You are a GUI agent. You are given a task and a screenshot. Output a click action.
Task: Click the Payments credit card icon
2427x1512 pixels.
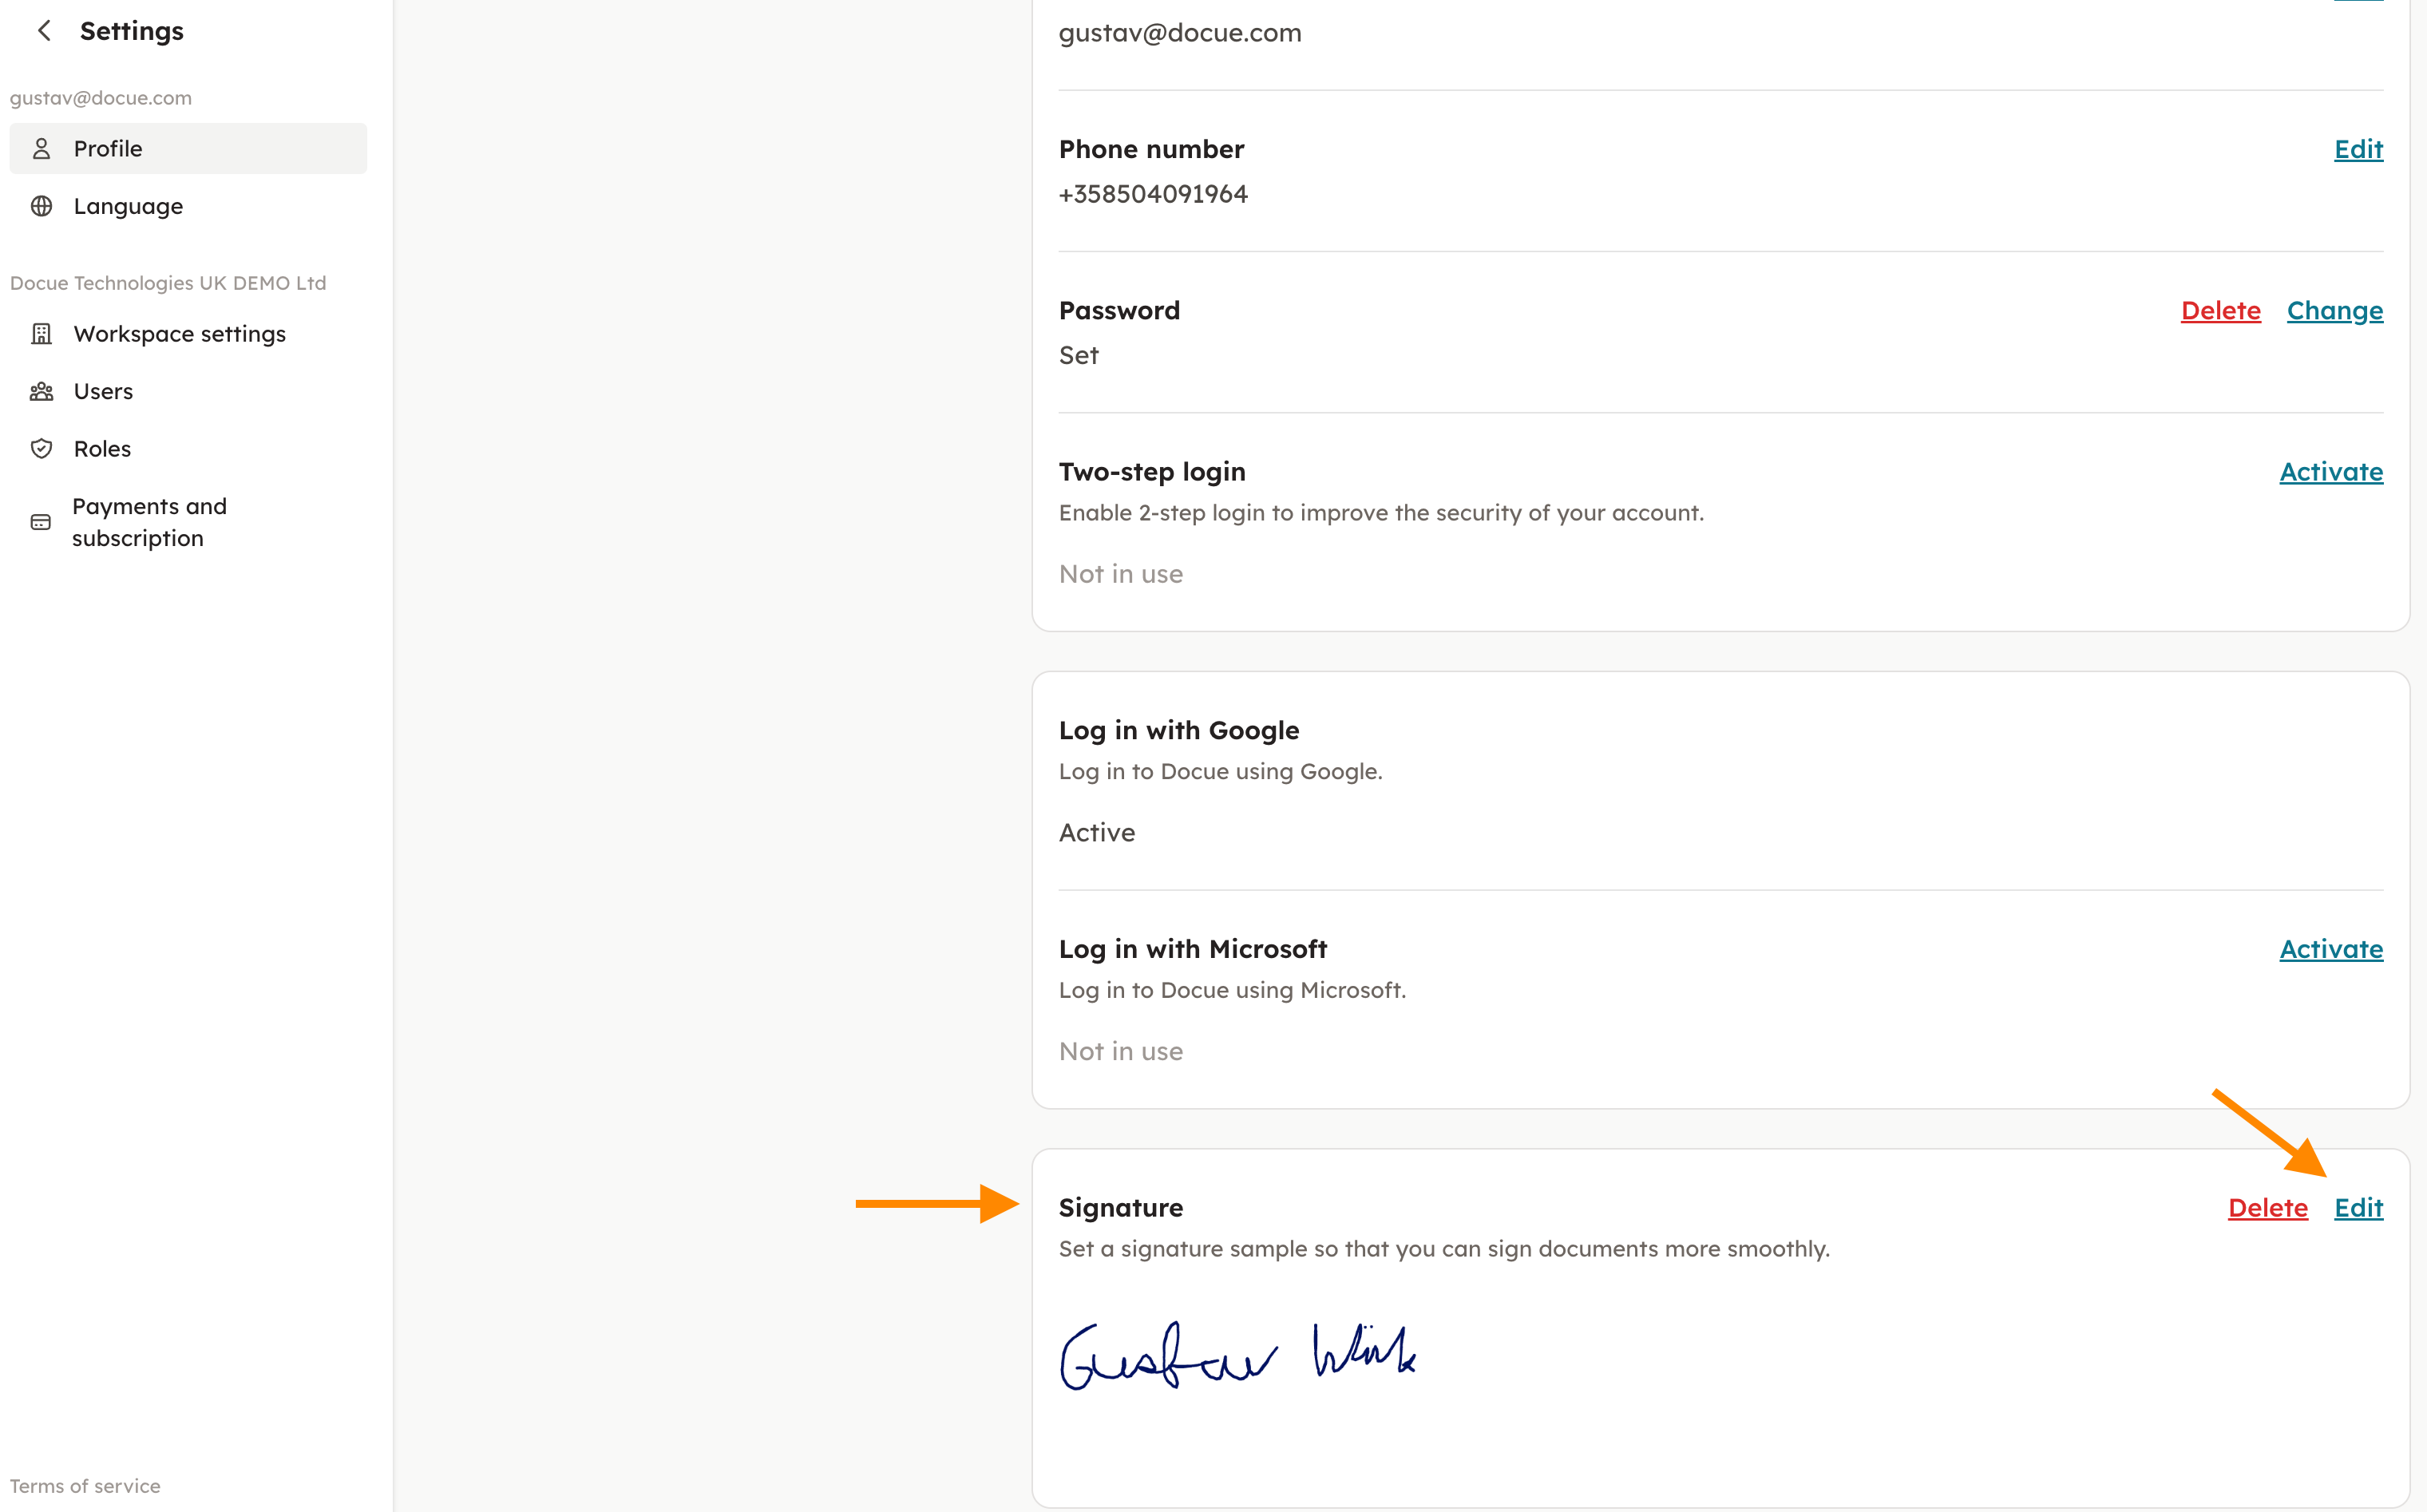41,522
